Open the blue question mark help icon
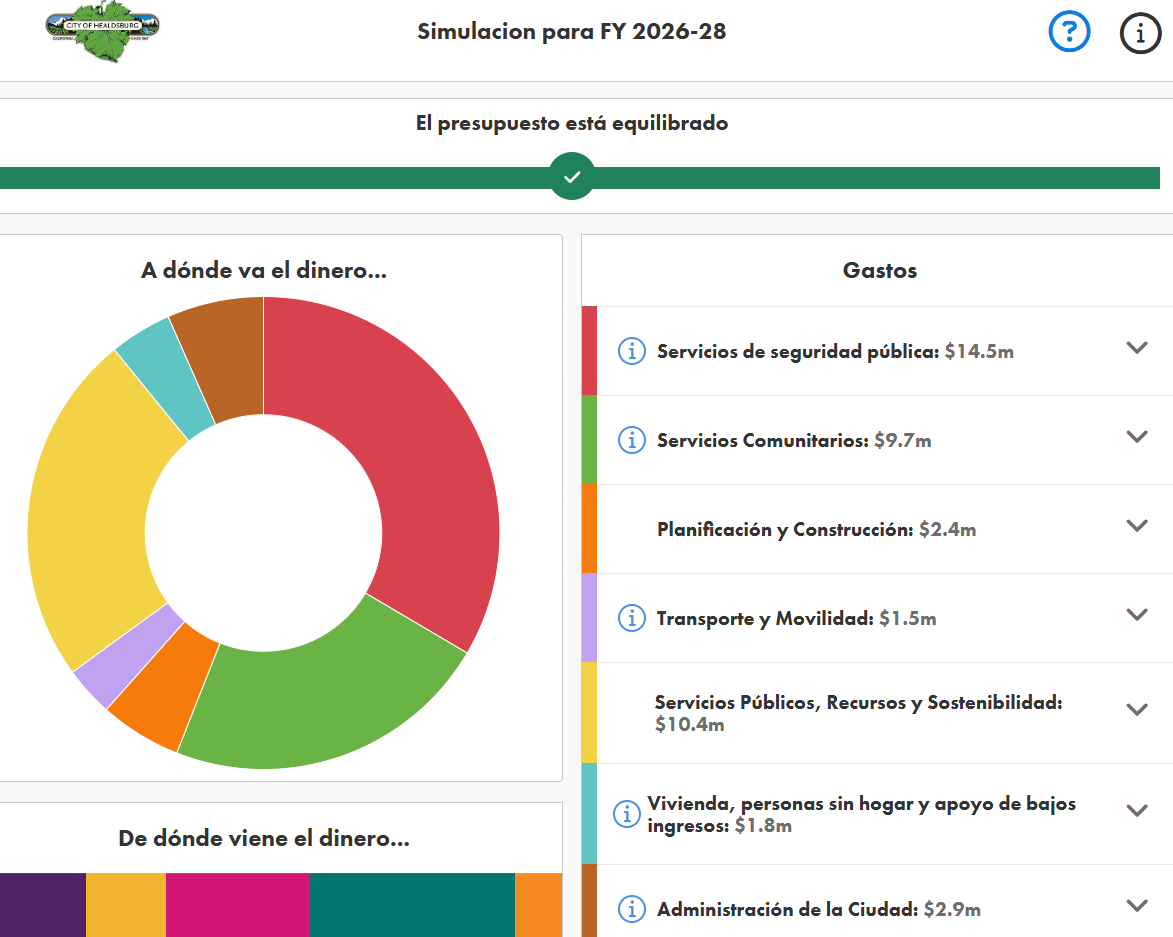 click(1069, 33)
